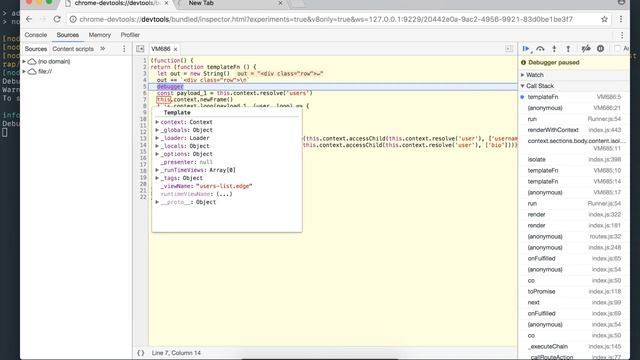Expand the (no domain) tree node

coord(24,62)
